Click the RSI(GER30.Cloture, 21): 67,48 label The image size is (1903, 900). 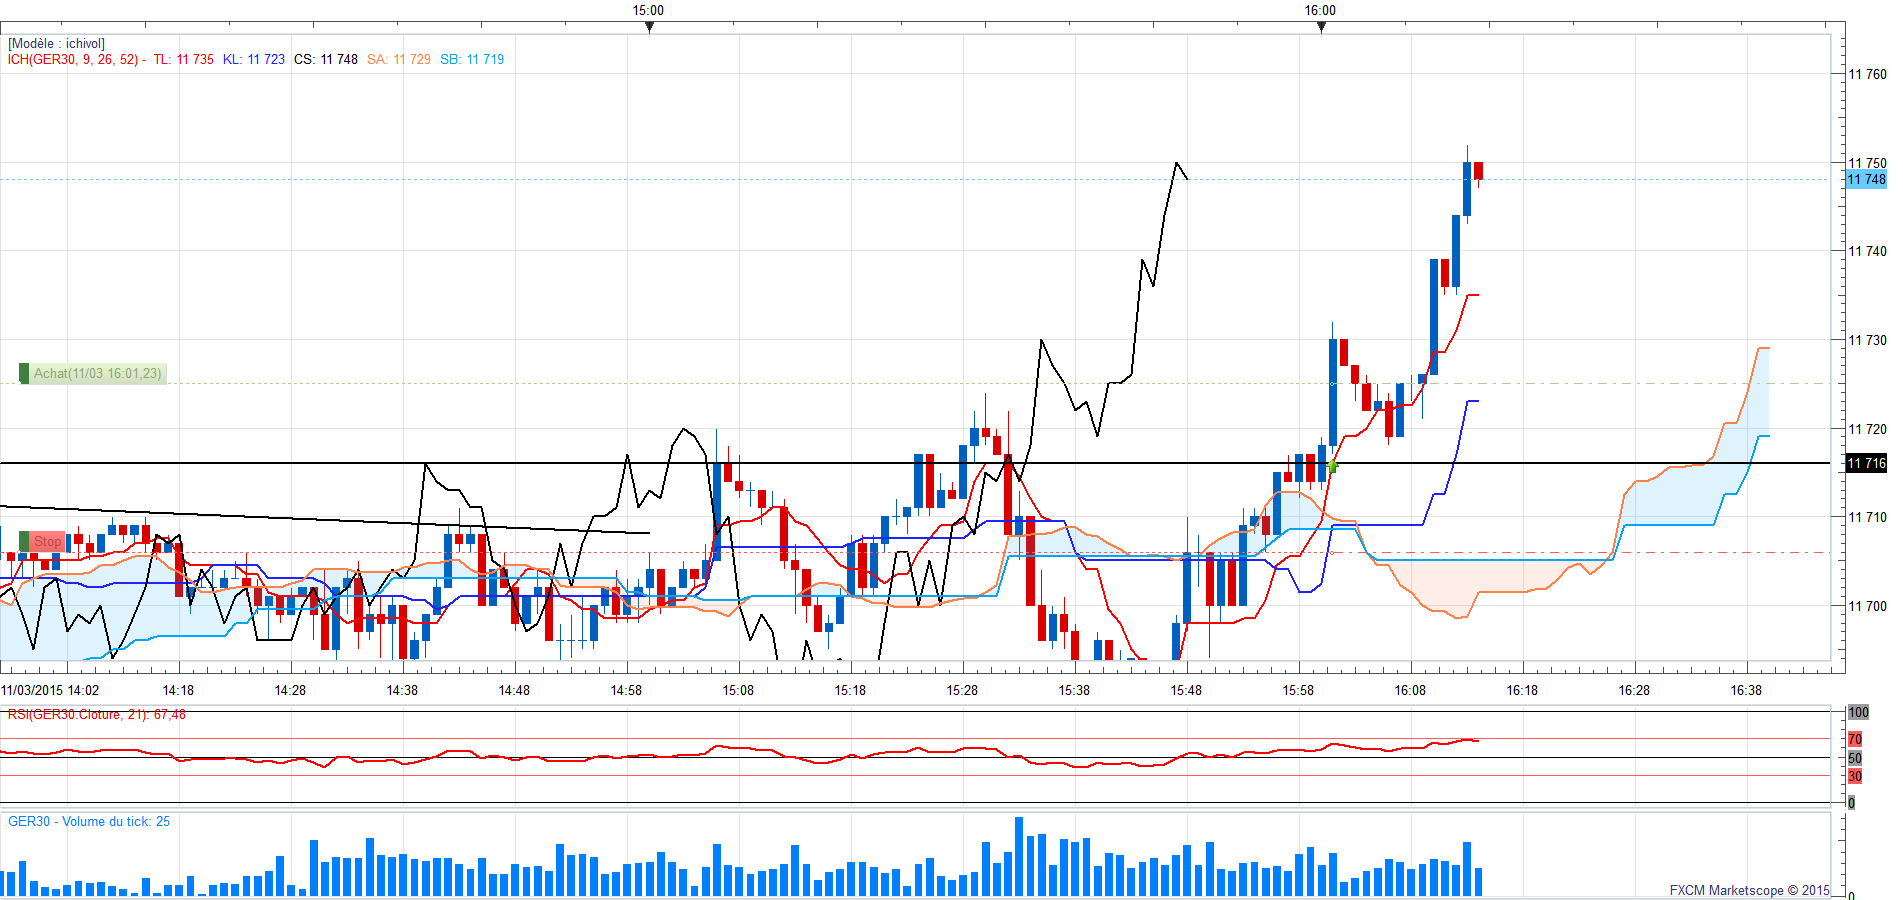(97, 714)
